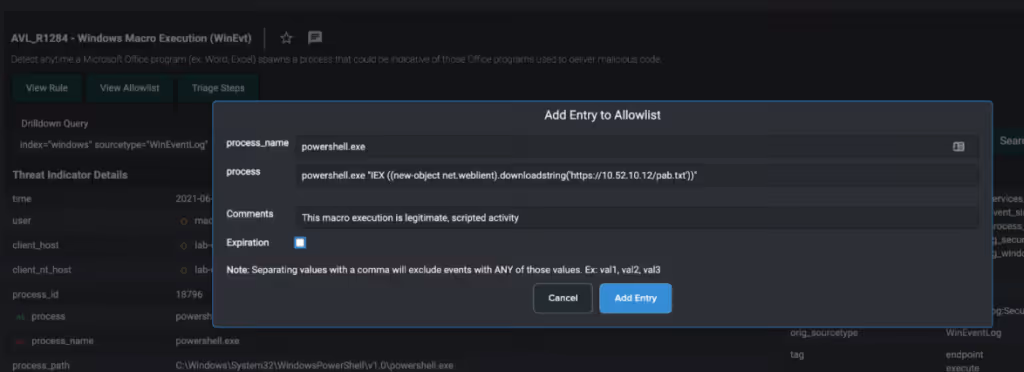Viewport: 1024px width, 372px height.
Task: Click the circle icon beside user value
Action: click(x=184, y=221)
